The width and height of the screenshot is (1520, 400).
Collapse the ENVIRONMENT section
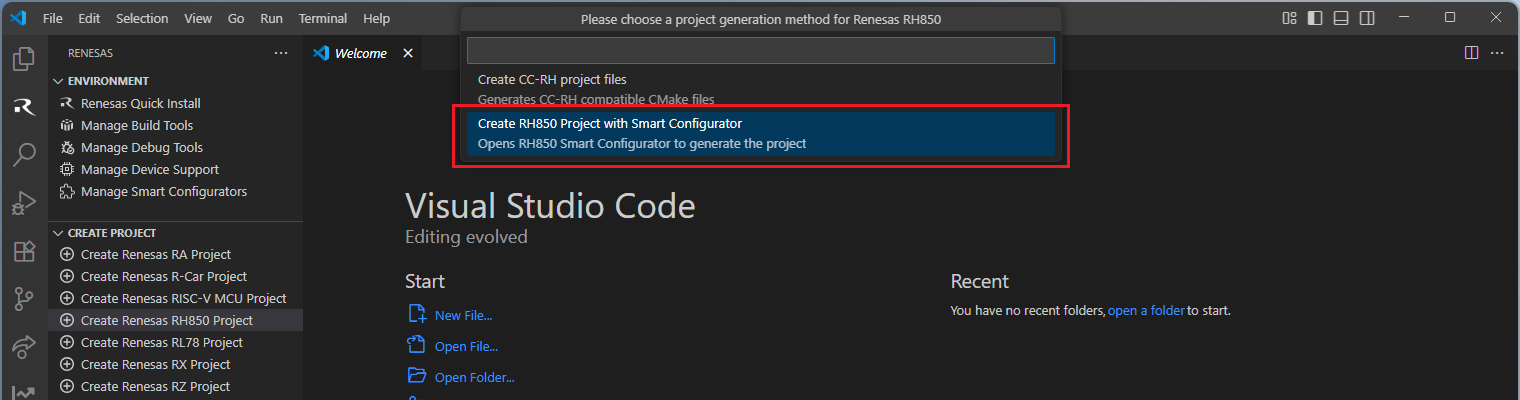click(x=58, y=81)
